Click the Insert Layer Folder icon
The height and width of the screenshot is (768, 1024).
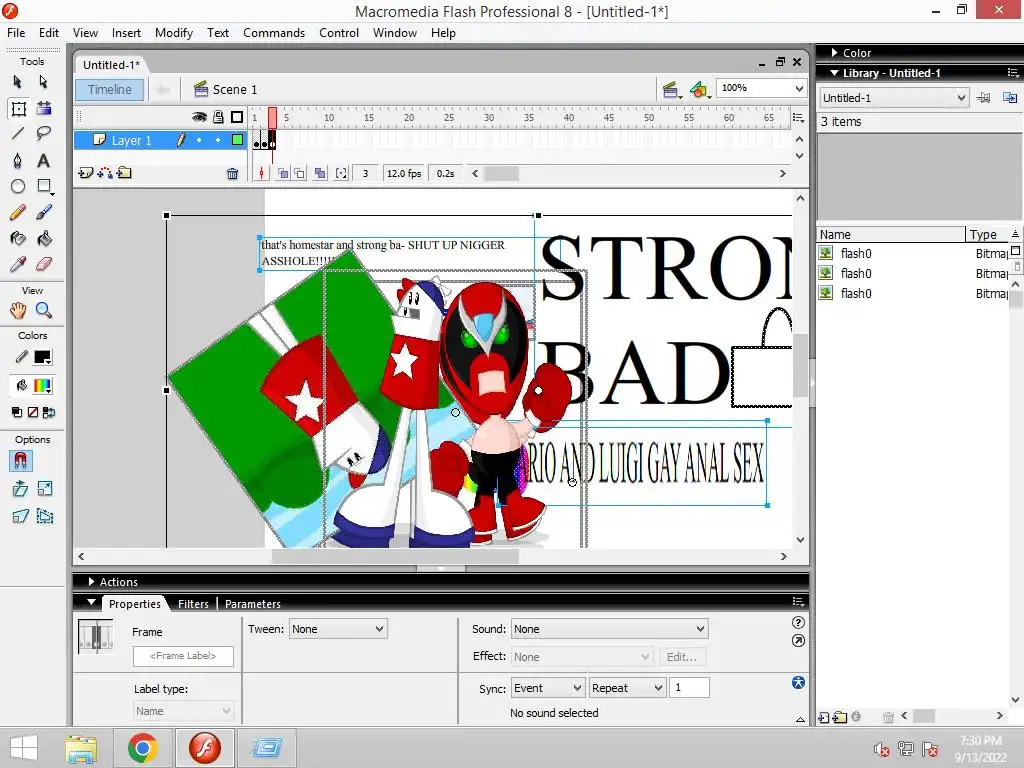point(124,173)
